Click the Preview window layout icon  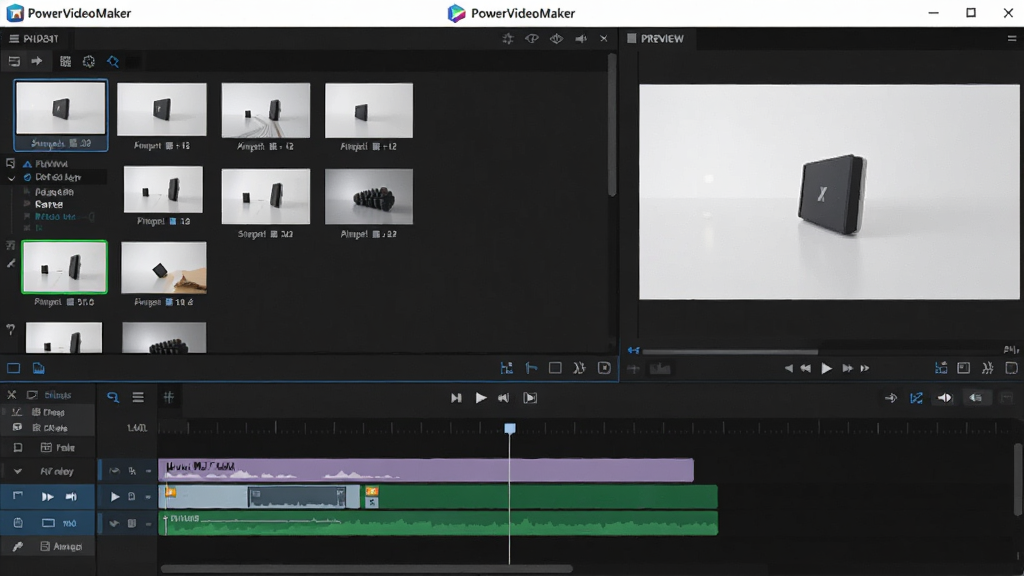coord(963,368)
